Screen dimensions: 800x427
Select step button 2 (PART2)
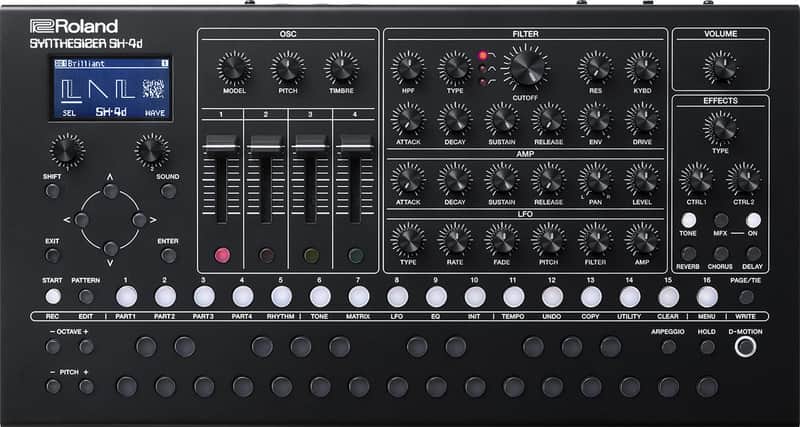point(165,296)
